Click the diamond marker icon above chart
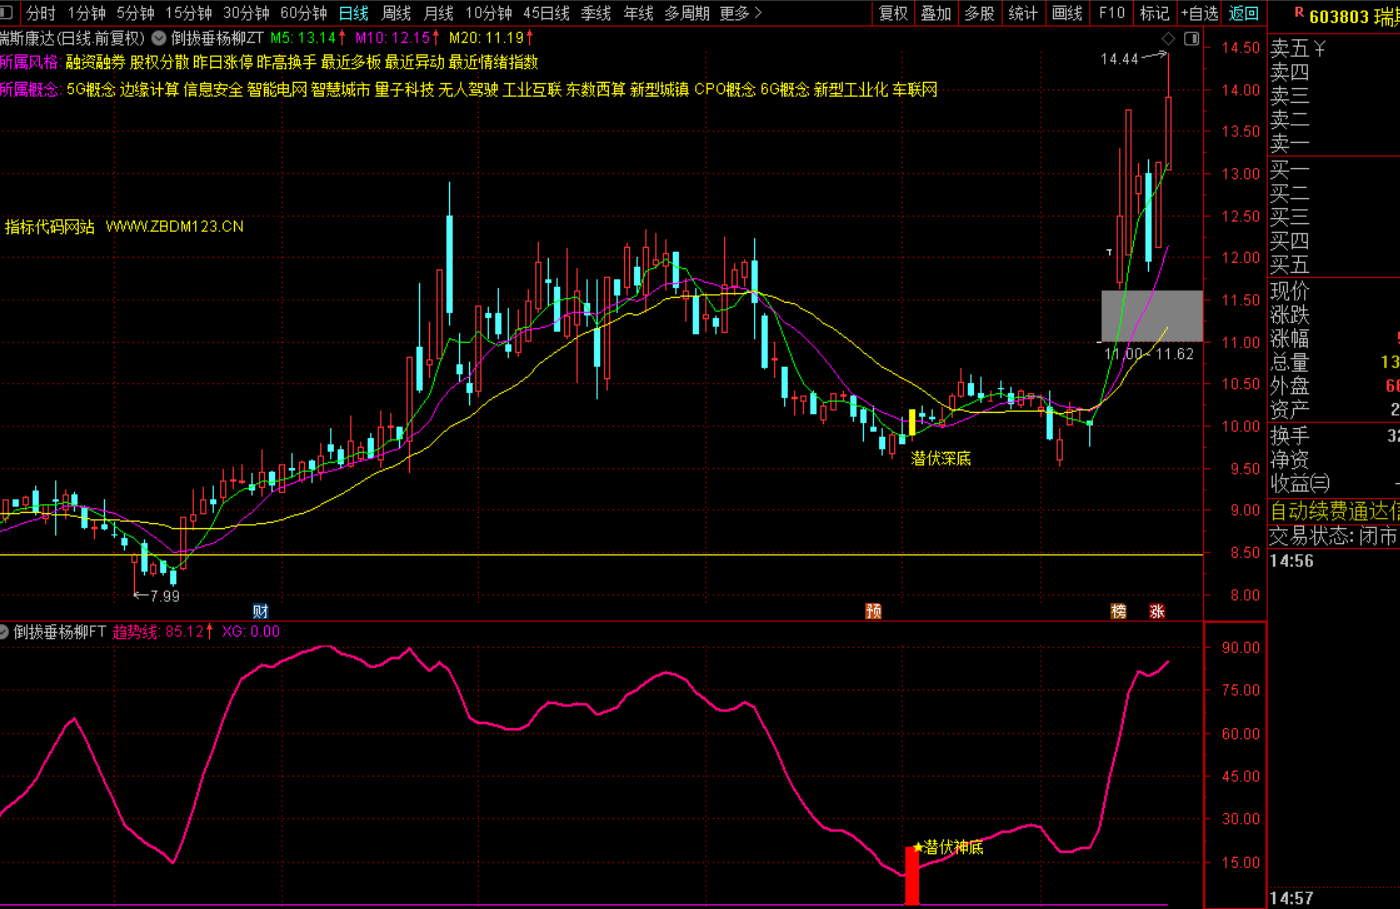This screenshot has width=1400, height=909. point(1168,39)
